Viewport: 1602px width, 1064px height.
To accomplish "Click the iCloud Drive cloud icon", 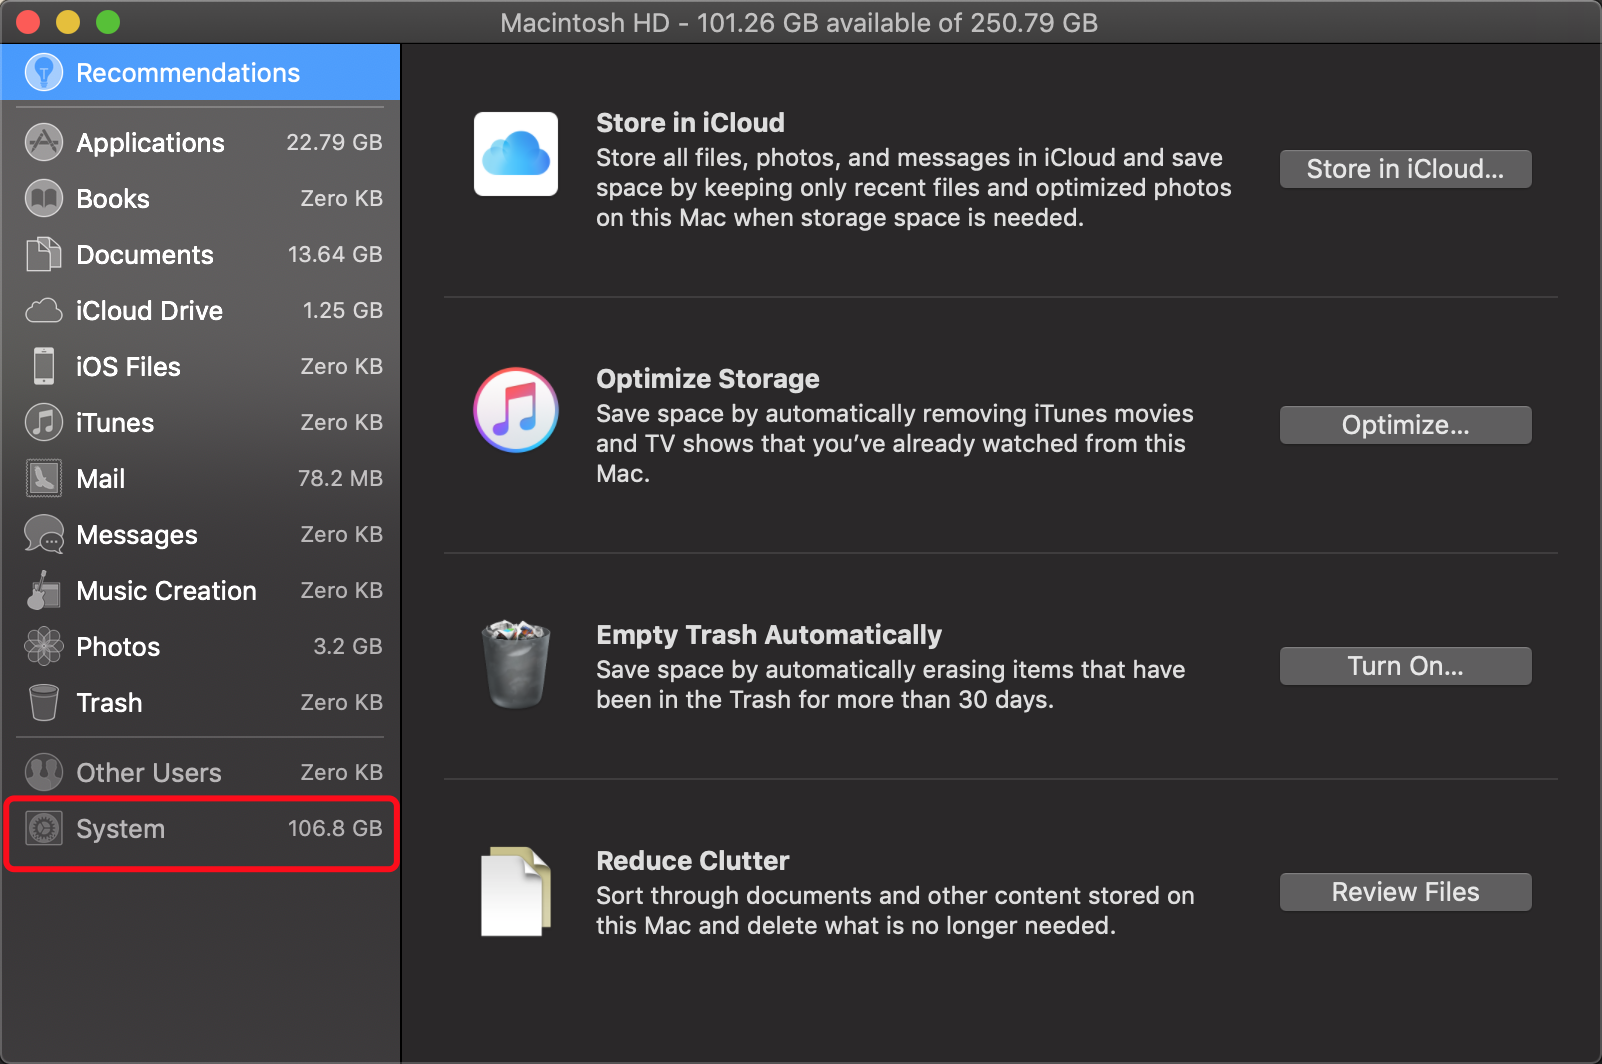I will 44,311.
